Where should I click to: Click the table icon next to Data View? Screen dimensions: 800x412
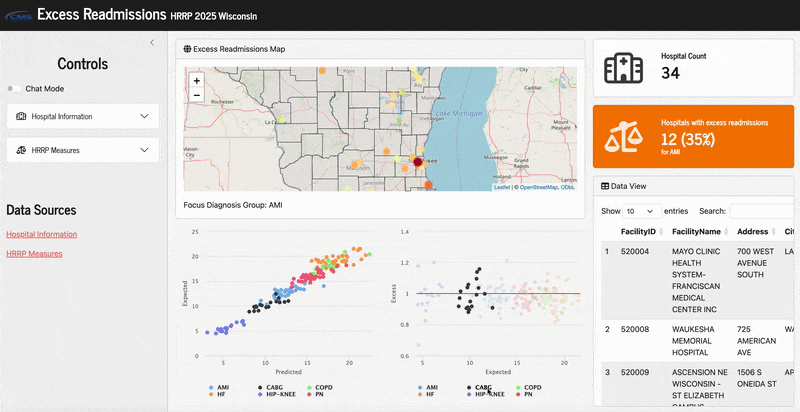605,187
